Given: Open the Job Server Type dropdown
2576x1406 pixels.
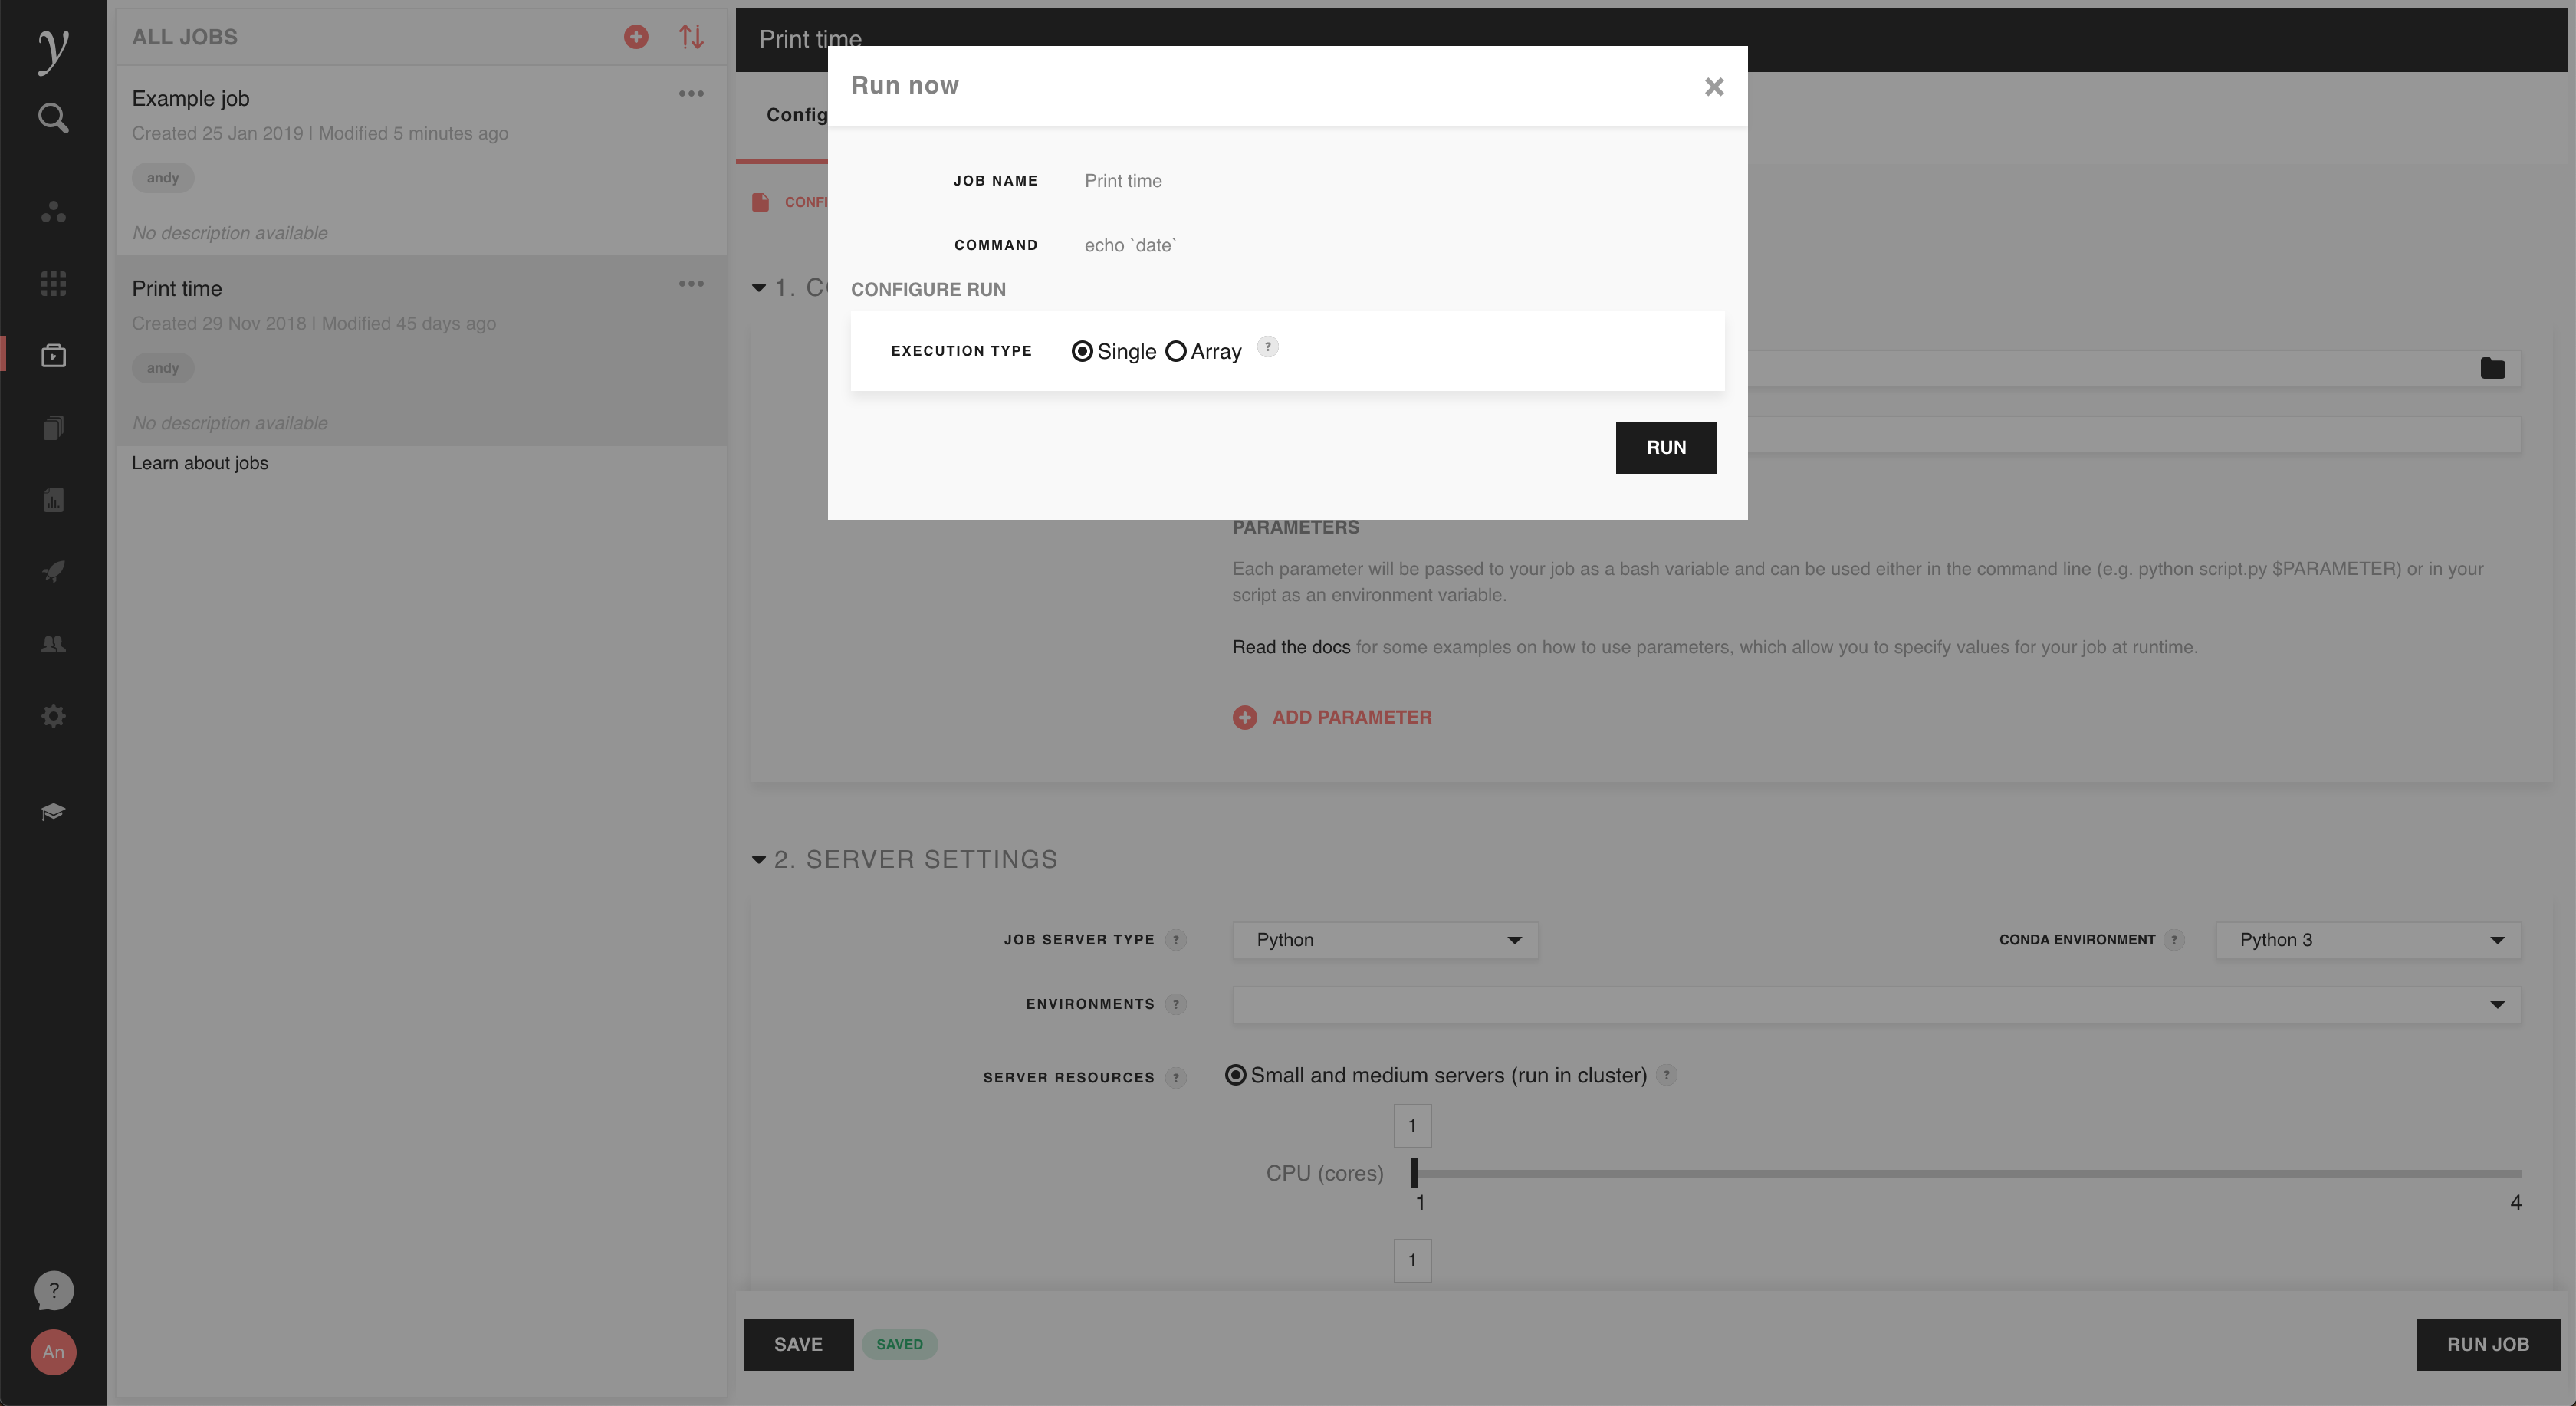Looking at the screenshot, I should pyautogui.click(x=1385, y=940).
